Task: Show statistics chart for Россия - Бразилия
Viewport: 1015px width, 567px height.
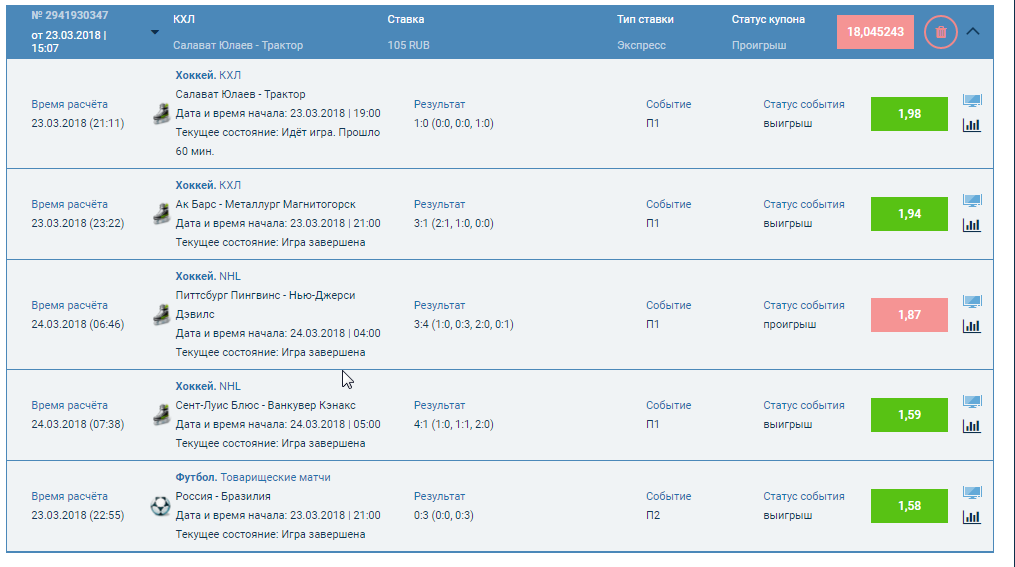Action: (x=971, y=517)
